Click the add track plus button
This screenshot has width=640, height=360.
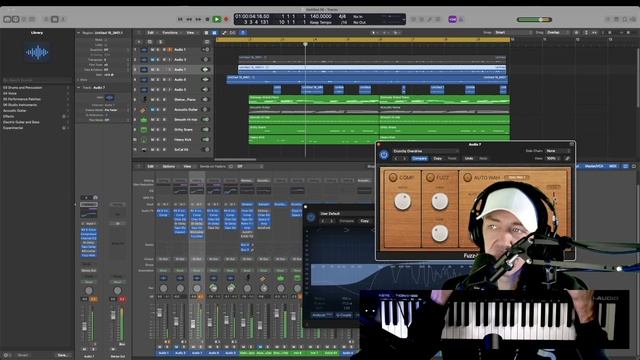139,42
